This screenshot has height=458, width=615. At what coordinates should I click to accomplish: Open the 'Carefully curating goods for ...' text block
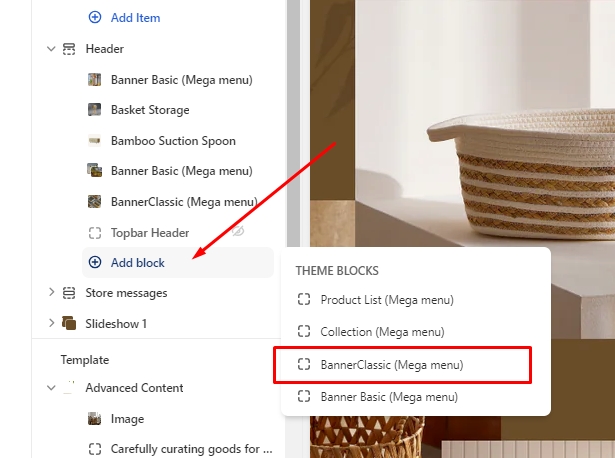[x=191, y=449]
